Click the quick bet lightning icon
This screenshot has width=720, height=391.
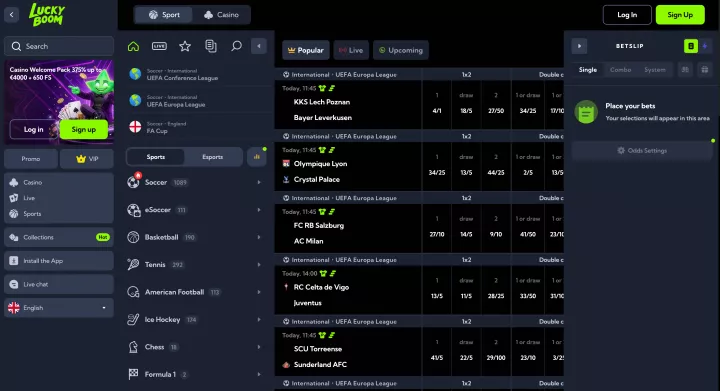coord(705,46)
